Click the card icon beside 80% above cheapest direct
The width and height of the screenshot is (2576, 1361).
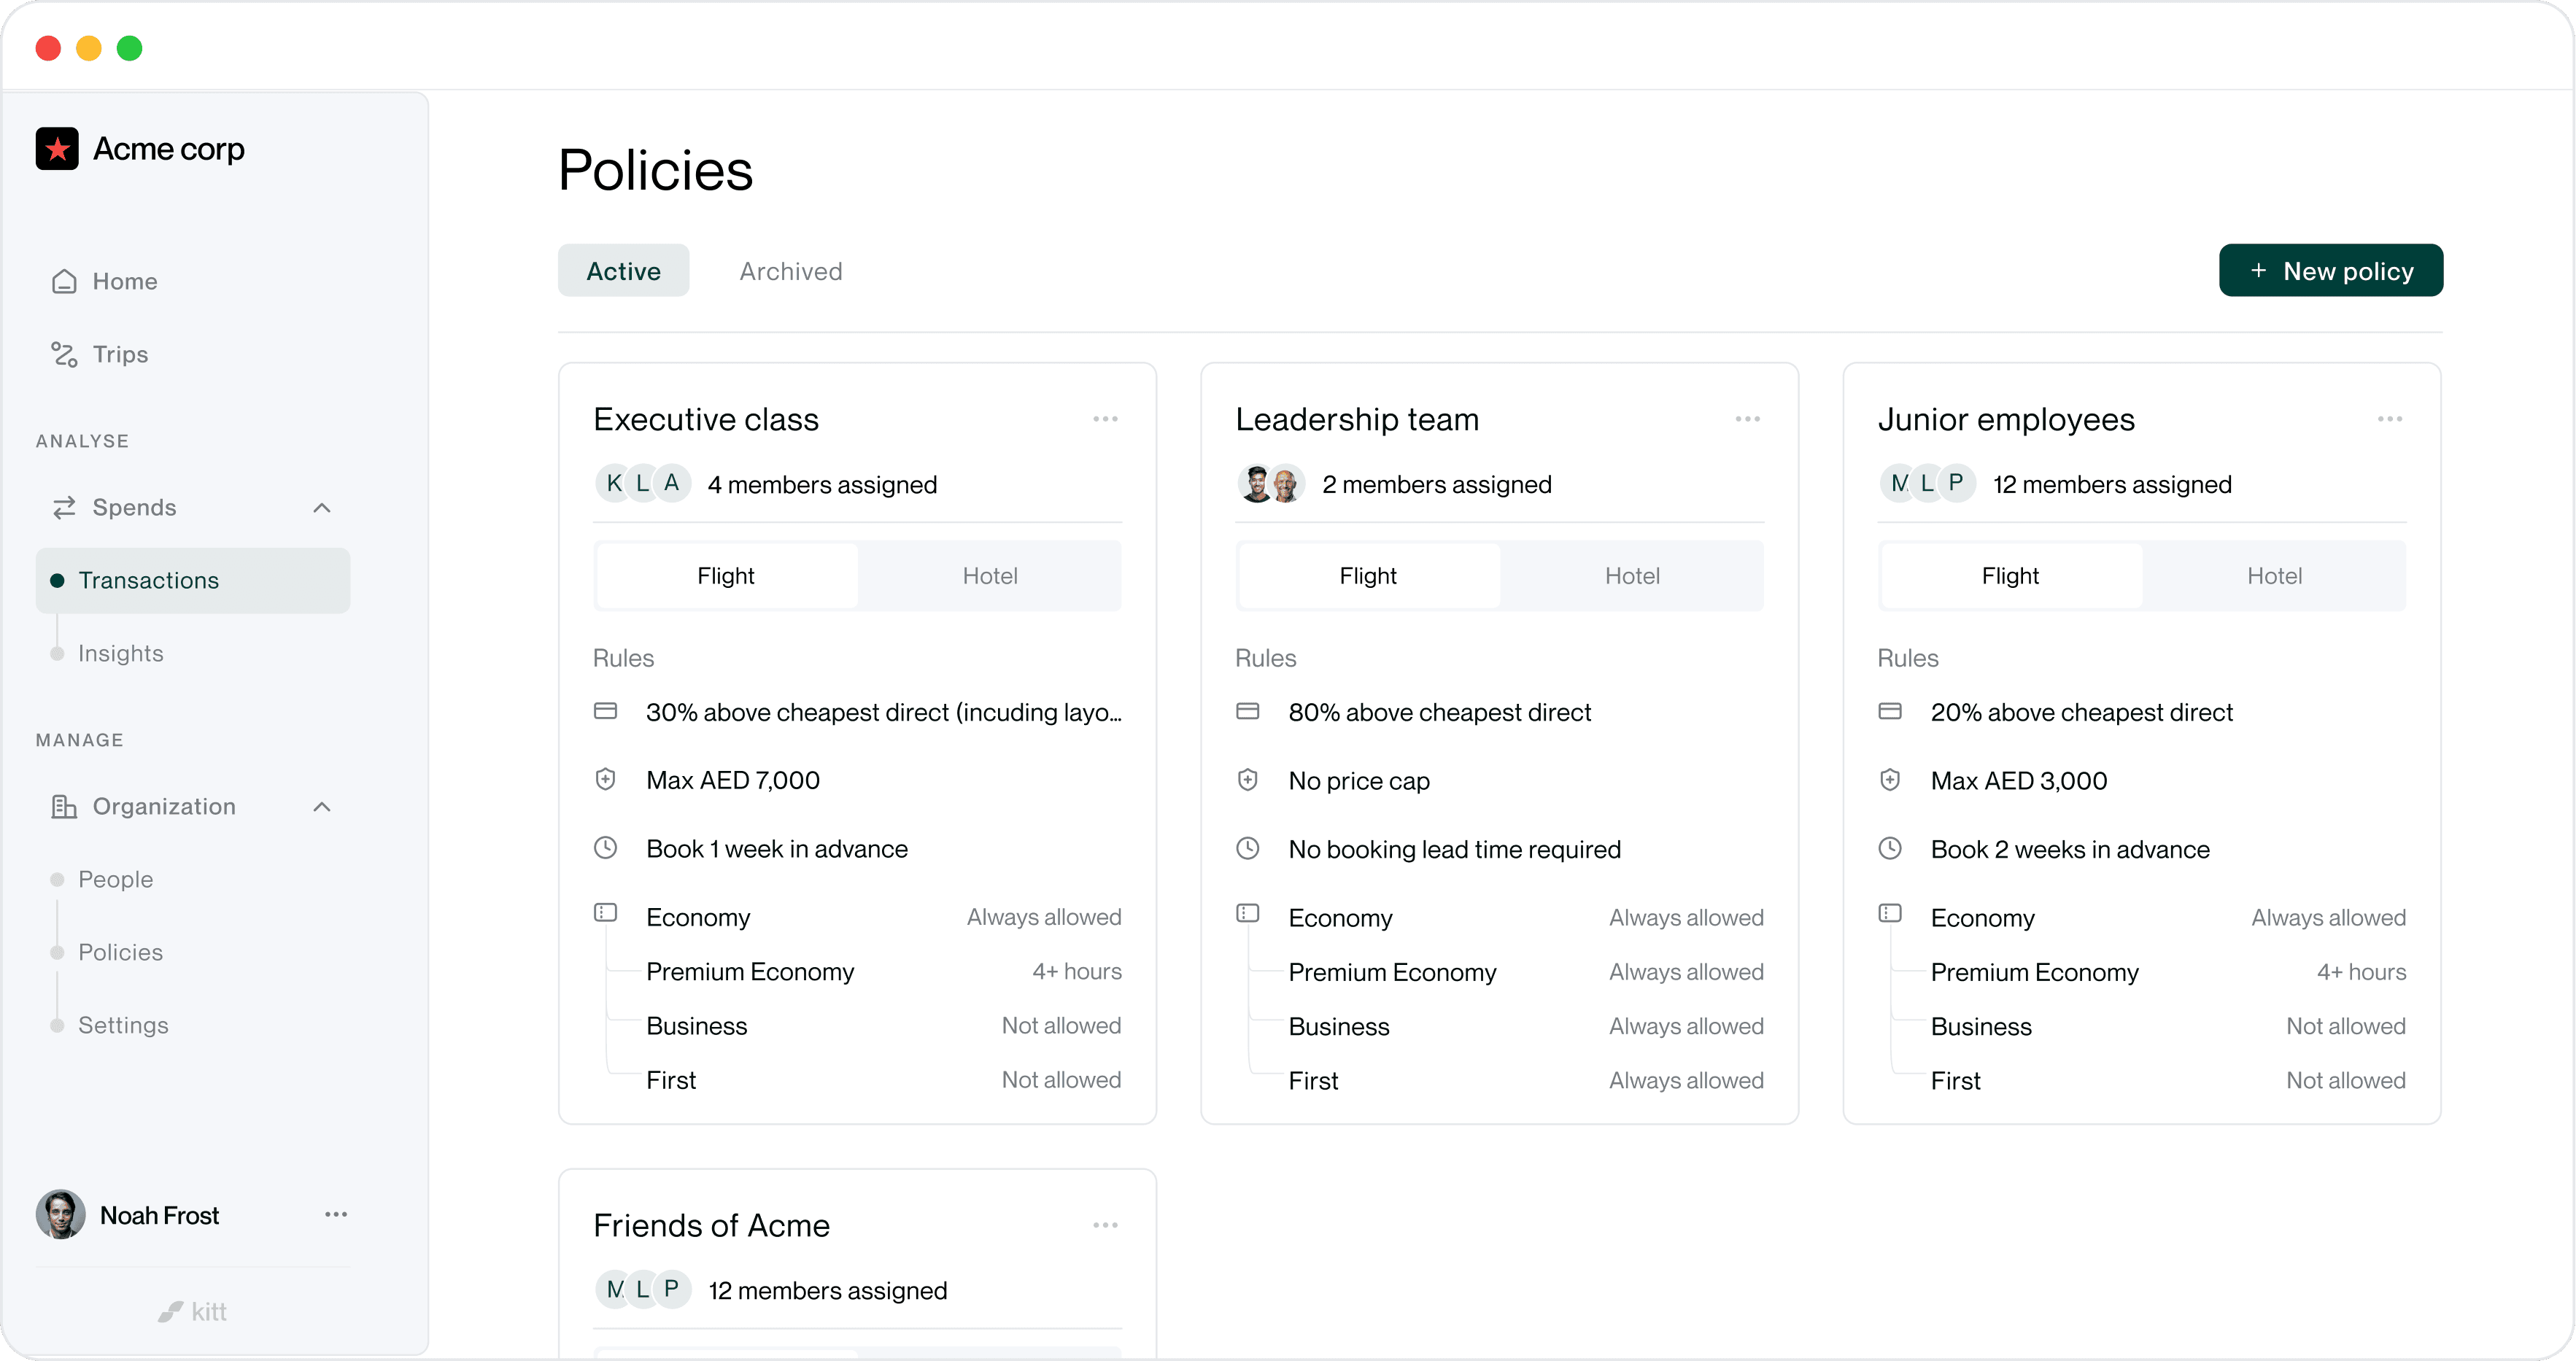click(x=1248, y=711)
